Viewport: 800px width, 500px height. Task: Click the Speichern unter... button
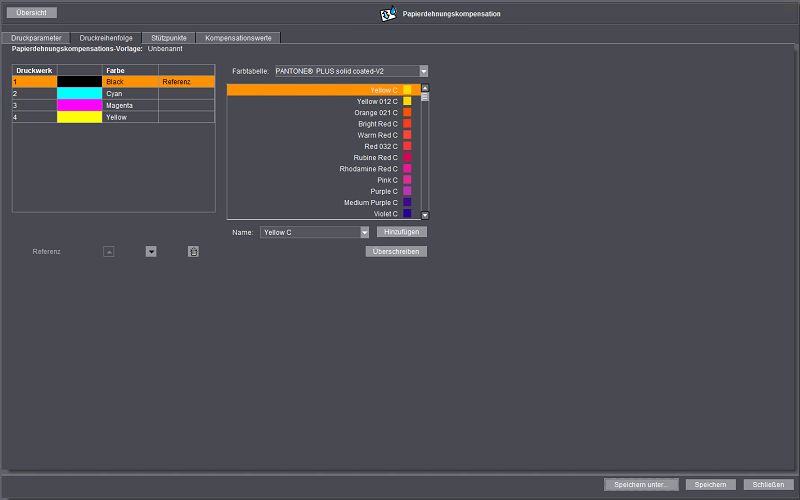pyautogui.click(x=641, y=484)
